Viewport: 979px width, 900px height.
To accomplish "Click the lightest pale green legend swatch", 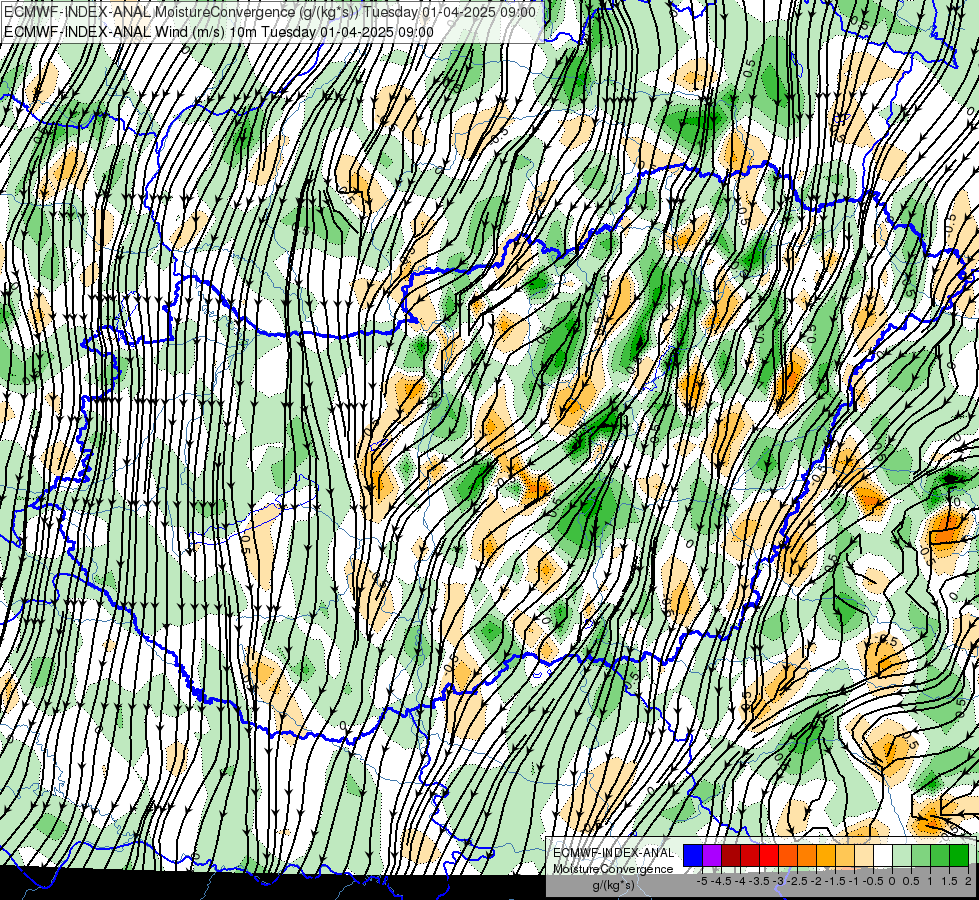I will [902, 855].
